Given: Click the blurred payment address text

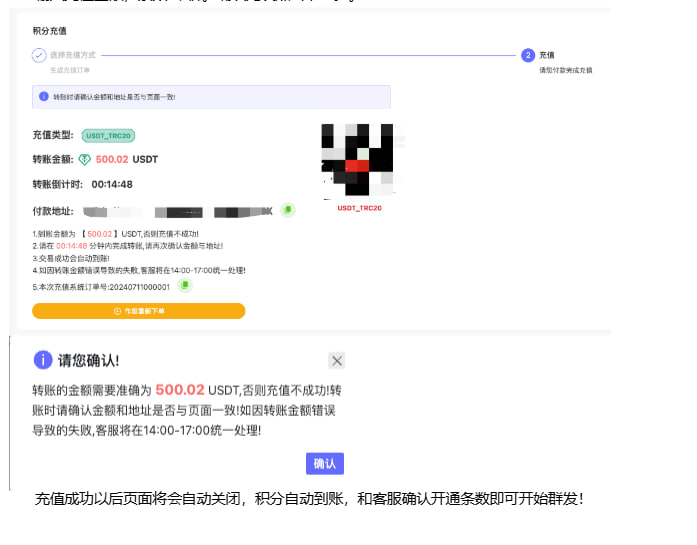Looking at the screenshot, I should [x=178, y=212].
